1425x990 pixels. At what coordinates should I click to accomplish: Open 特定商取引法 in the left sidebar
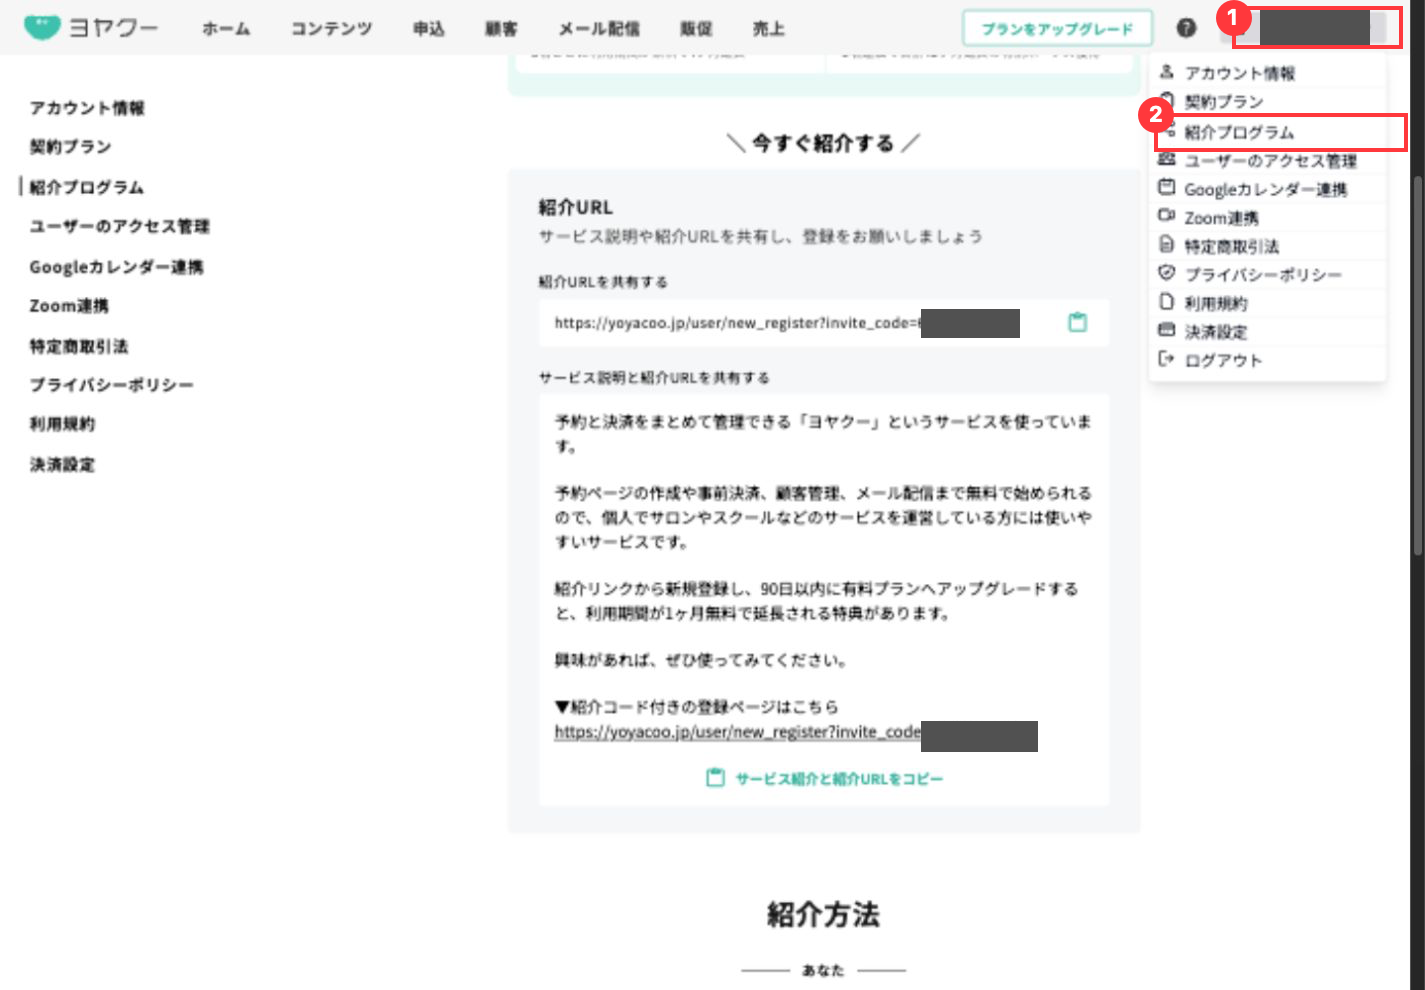78,346
